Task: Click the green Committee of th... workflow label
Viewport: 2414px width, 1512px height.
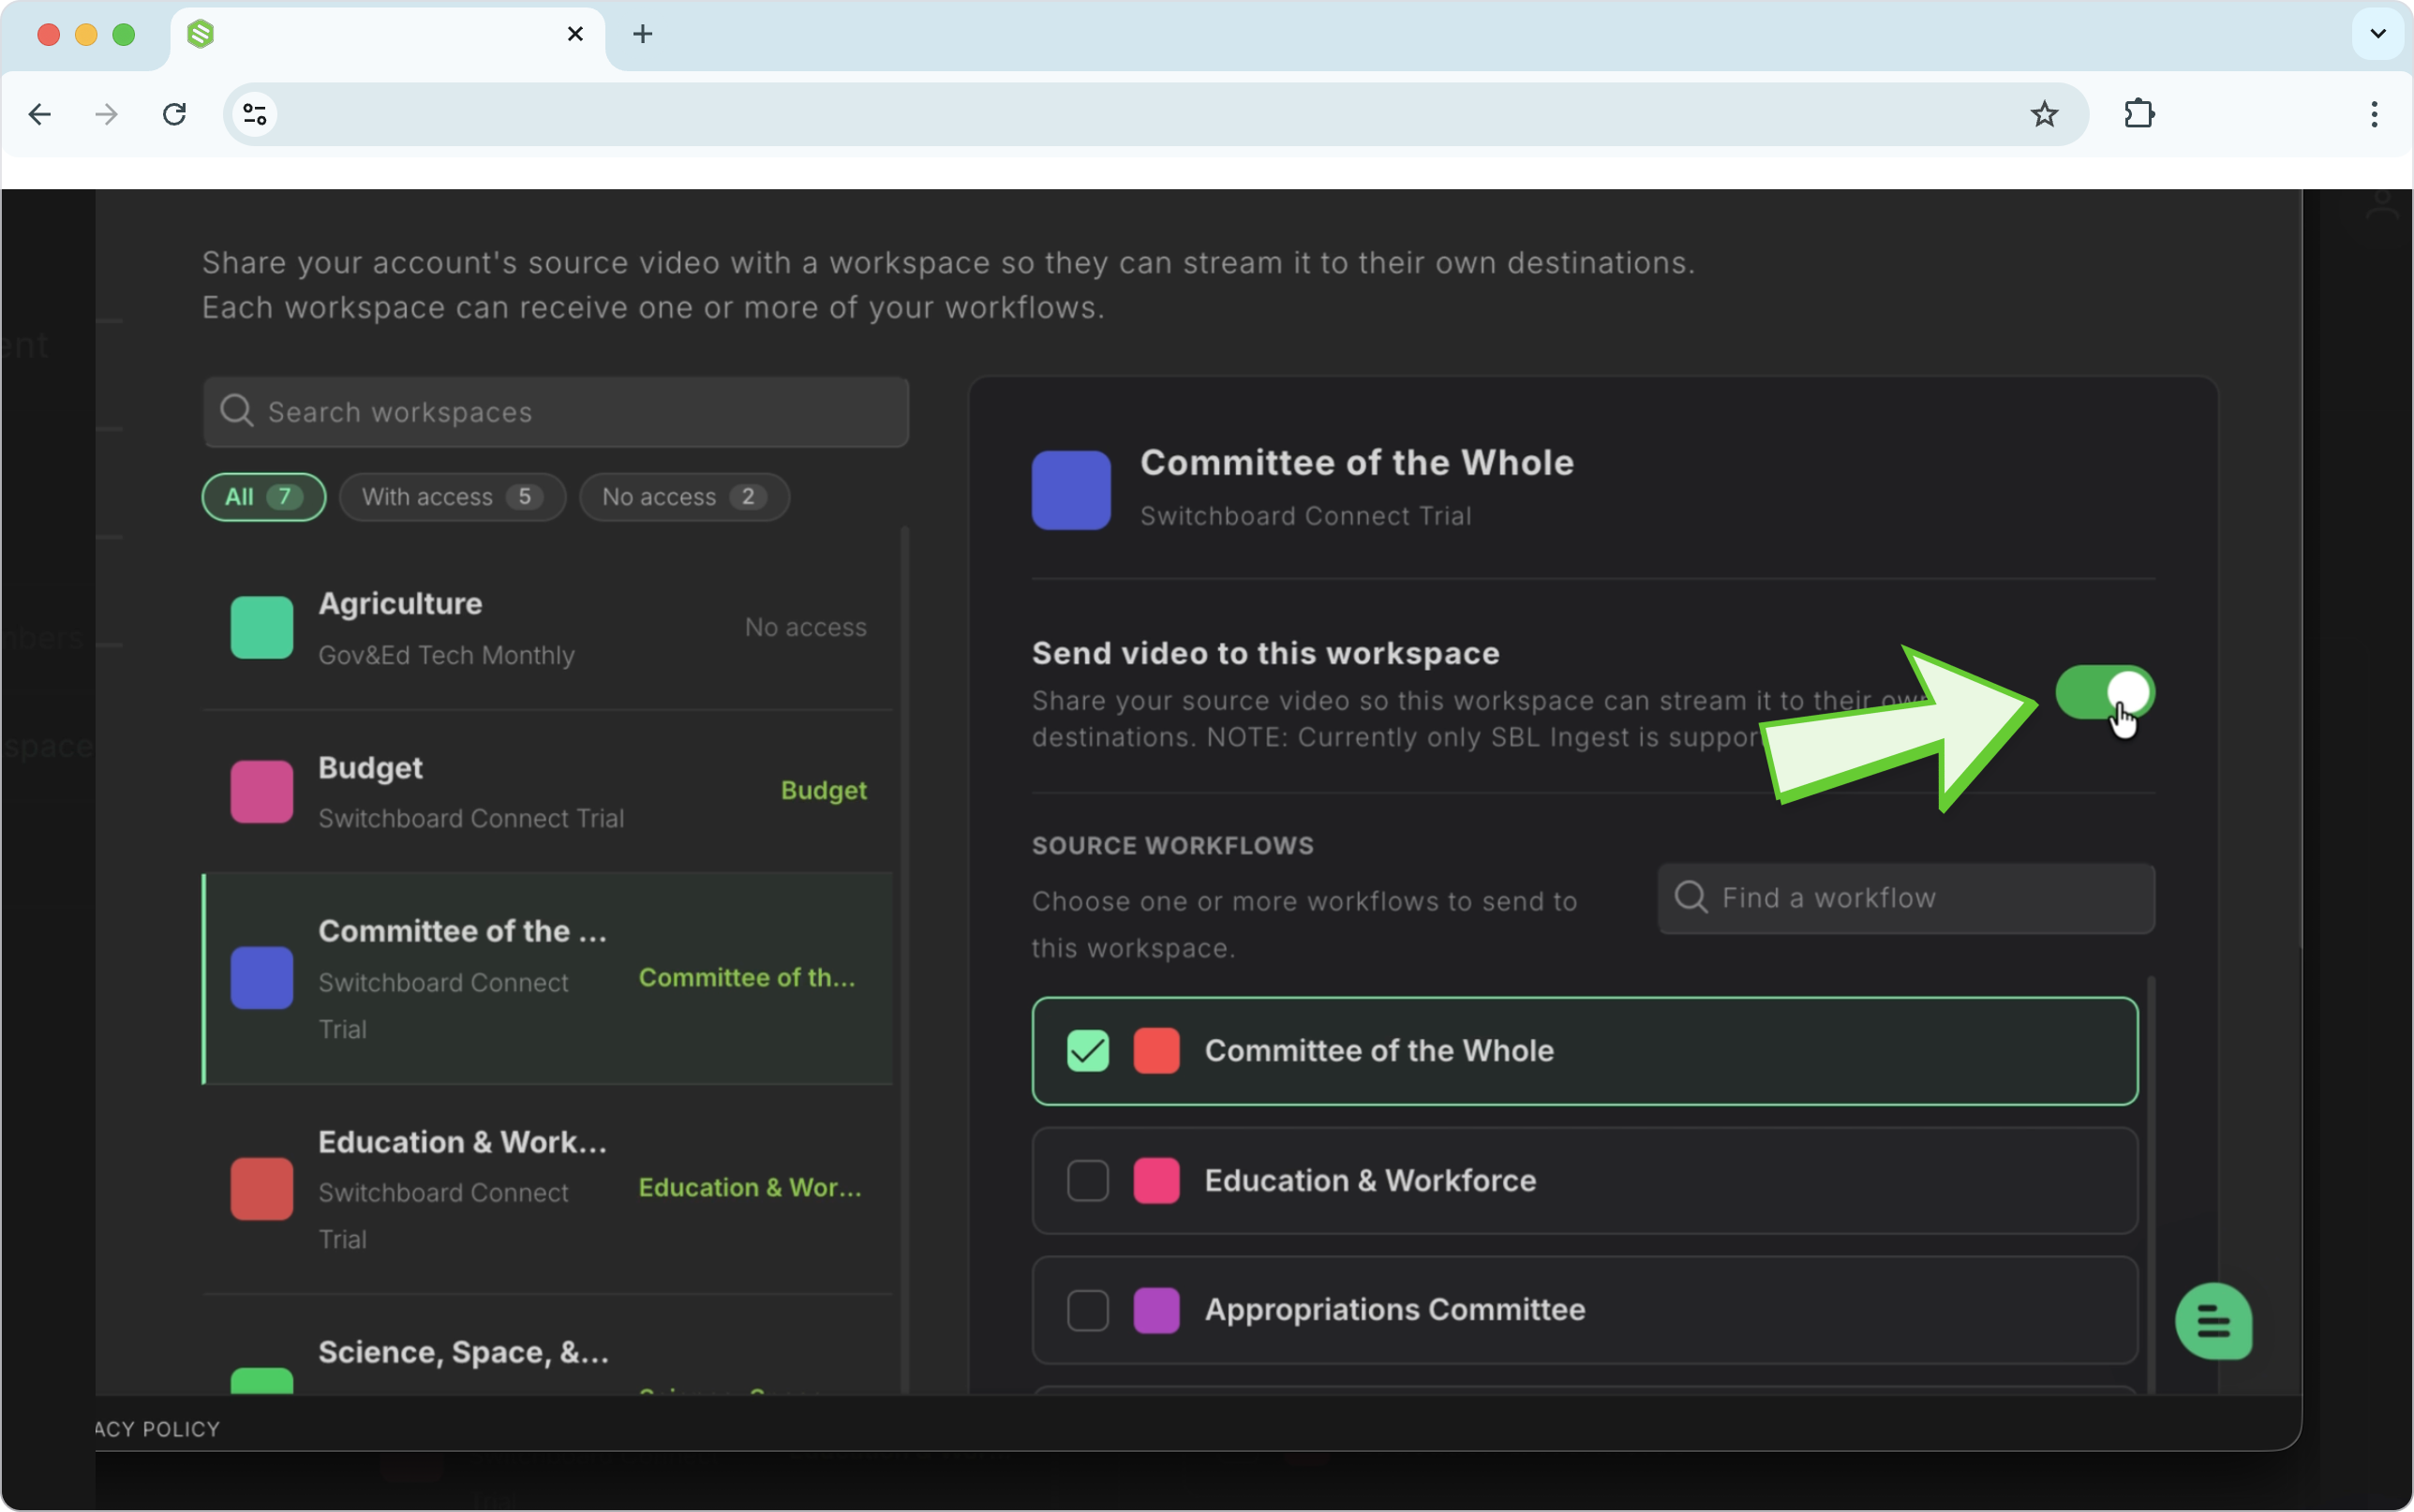Action: click(747, 977)
